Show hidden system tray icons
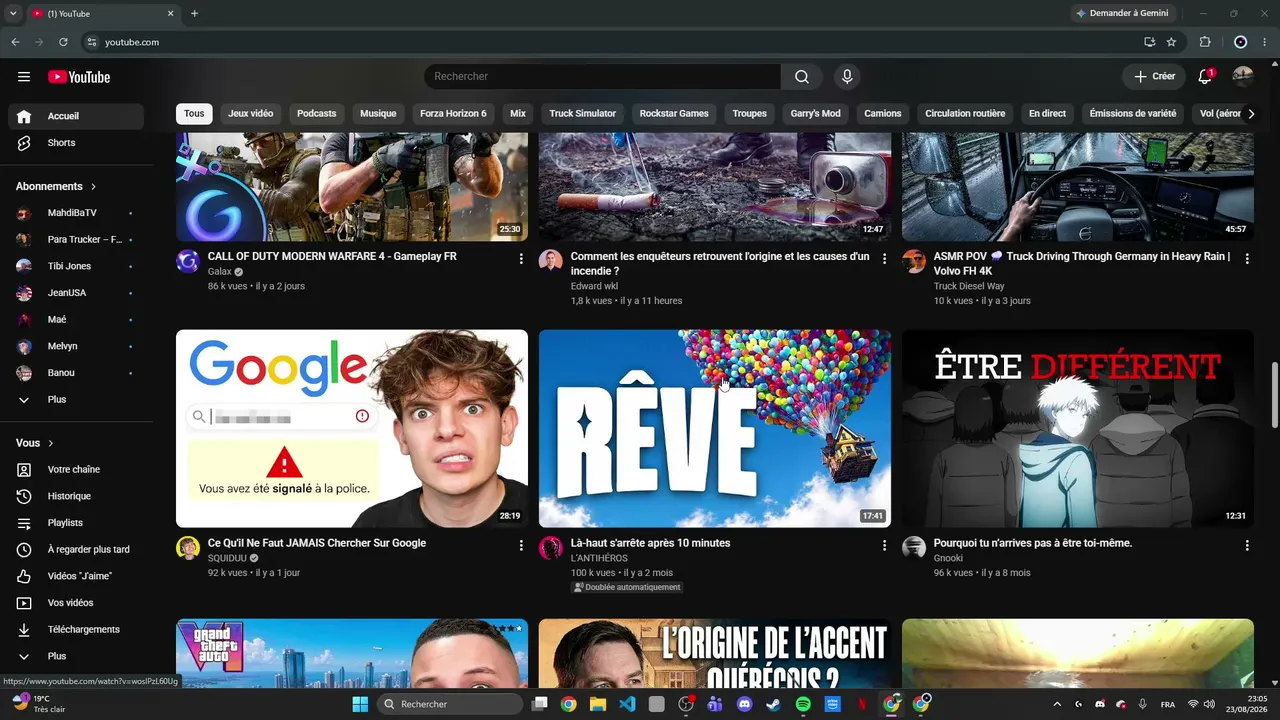1280x720 pixels. coord(1057,704)
